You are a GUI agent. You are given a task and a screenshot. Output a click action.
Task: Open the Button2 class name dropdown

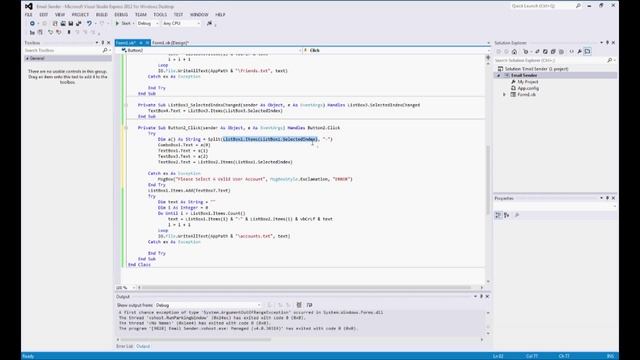point(211,50)
